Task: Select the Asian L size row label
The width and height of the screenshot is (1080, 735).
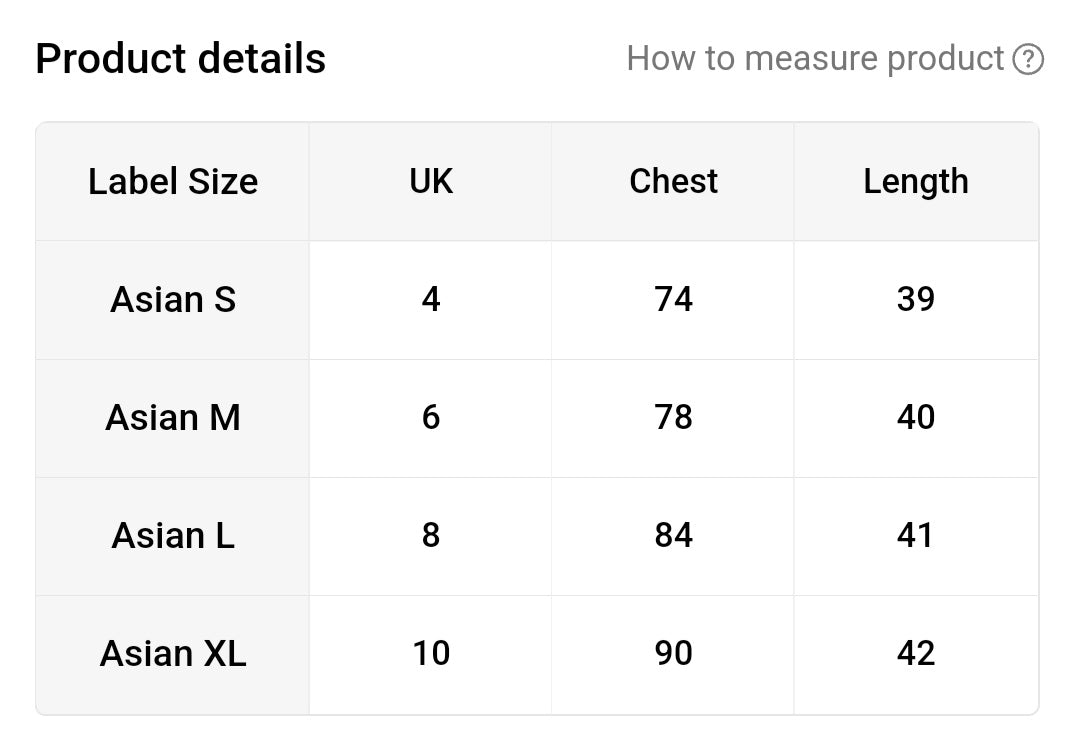Action: (x=173, y=536)
